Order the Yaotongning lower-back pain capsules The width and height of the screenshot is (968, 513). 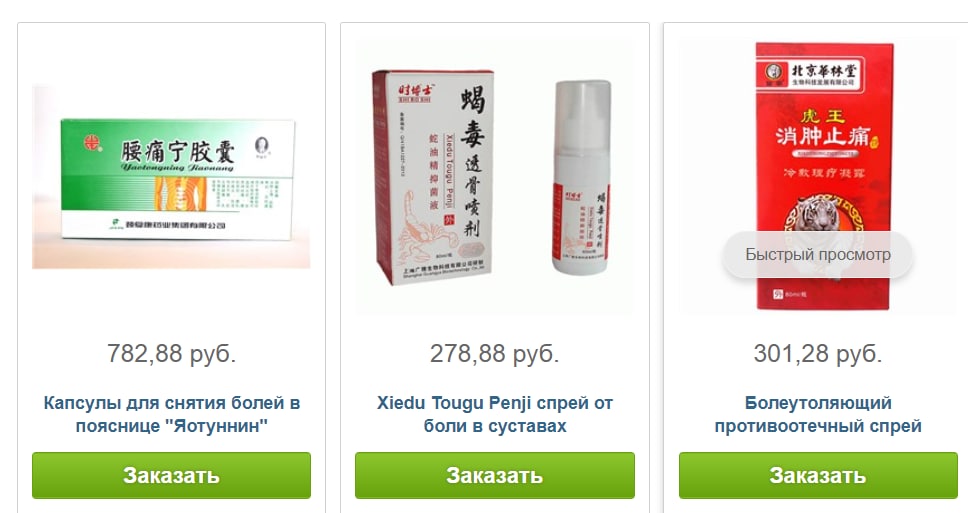[171, 475]
